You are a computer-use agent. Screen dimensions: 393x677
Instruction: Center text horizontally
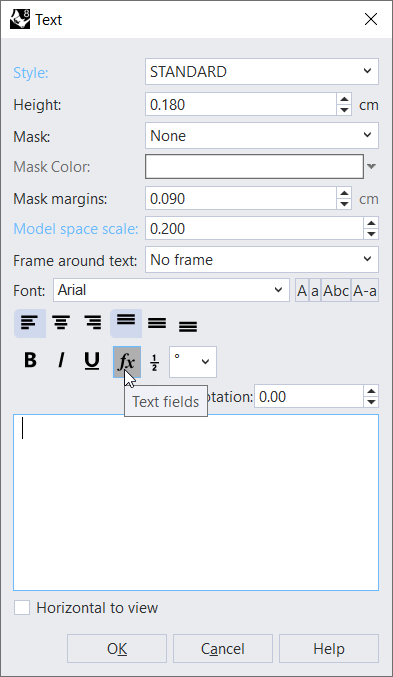61,323
